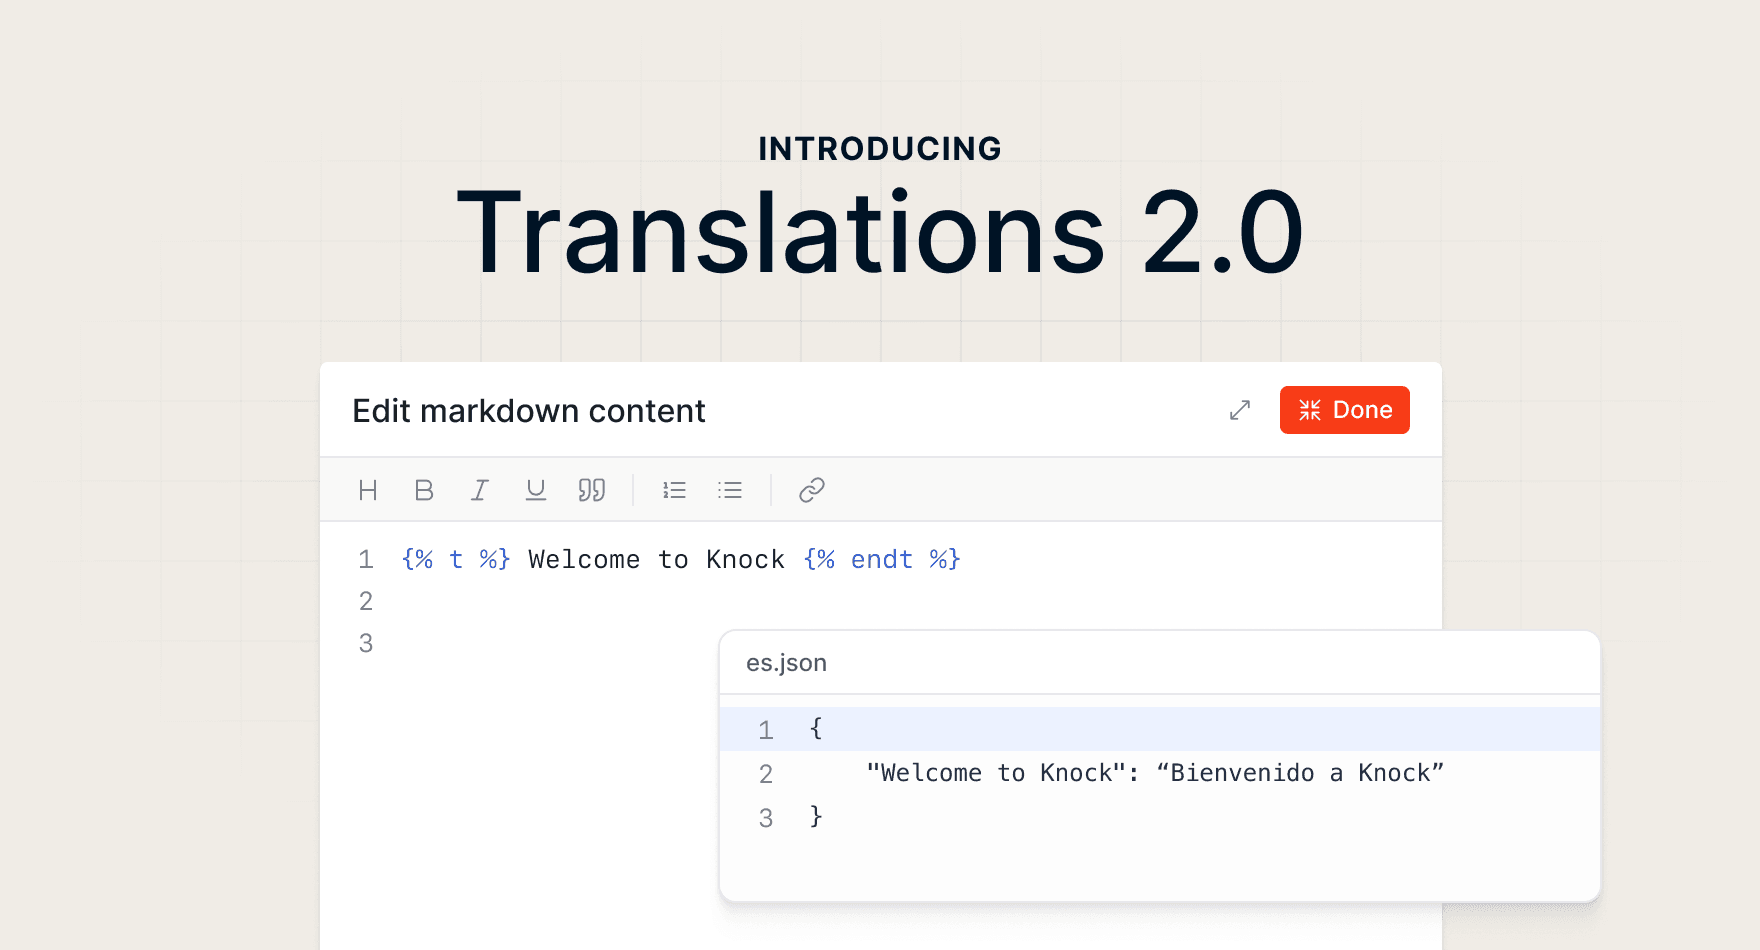The image size is (1760, 950).
Task: Click the "Welcome to Knock" JSON key
Action: [996, 773]
